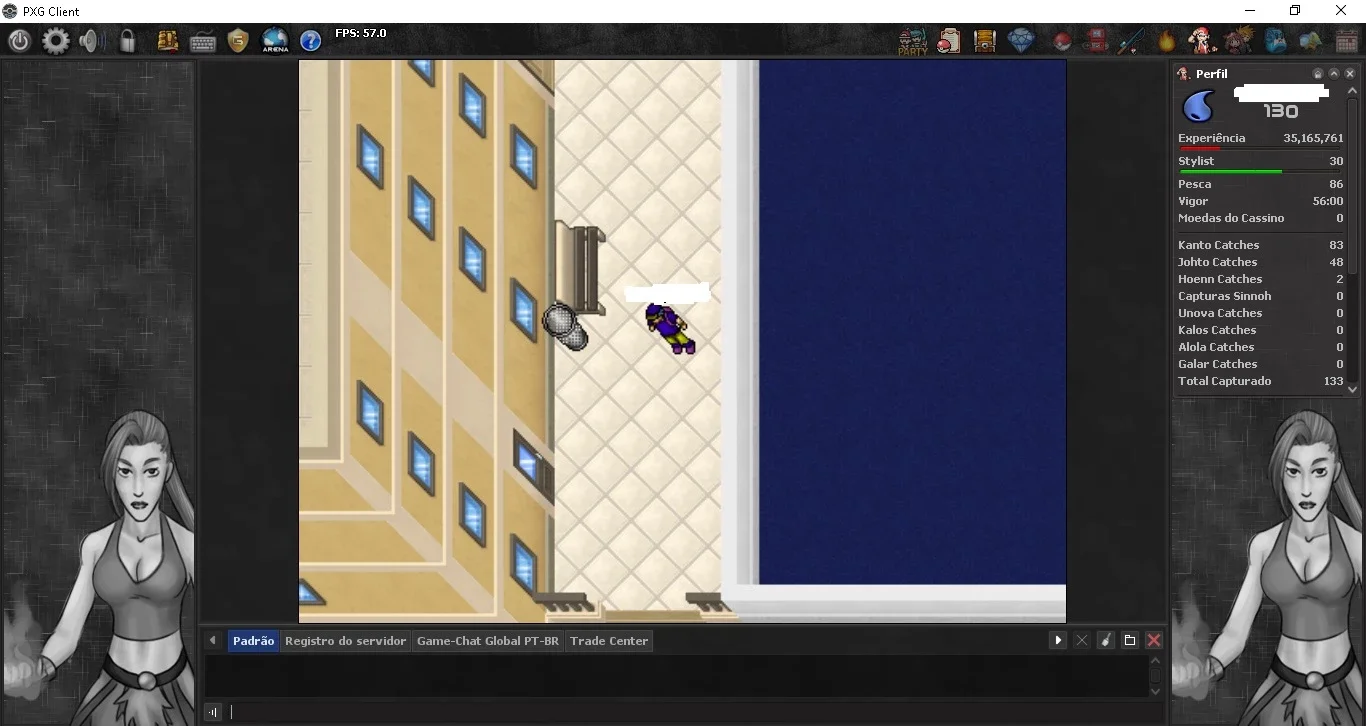Click the Experiência red progress bar
Viewport: 1366px width, 726px height.
1261,149
